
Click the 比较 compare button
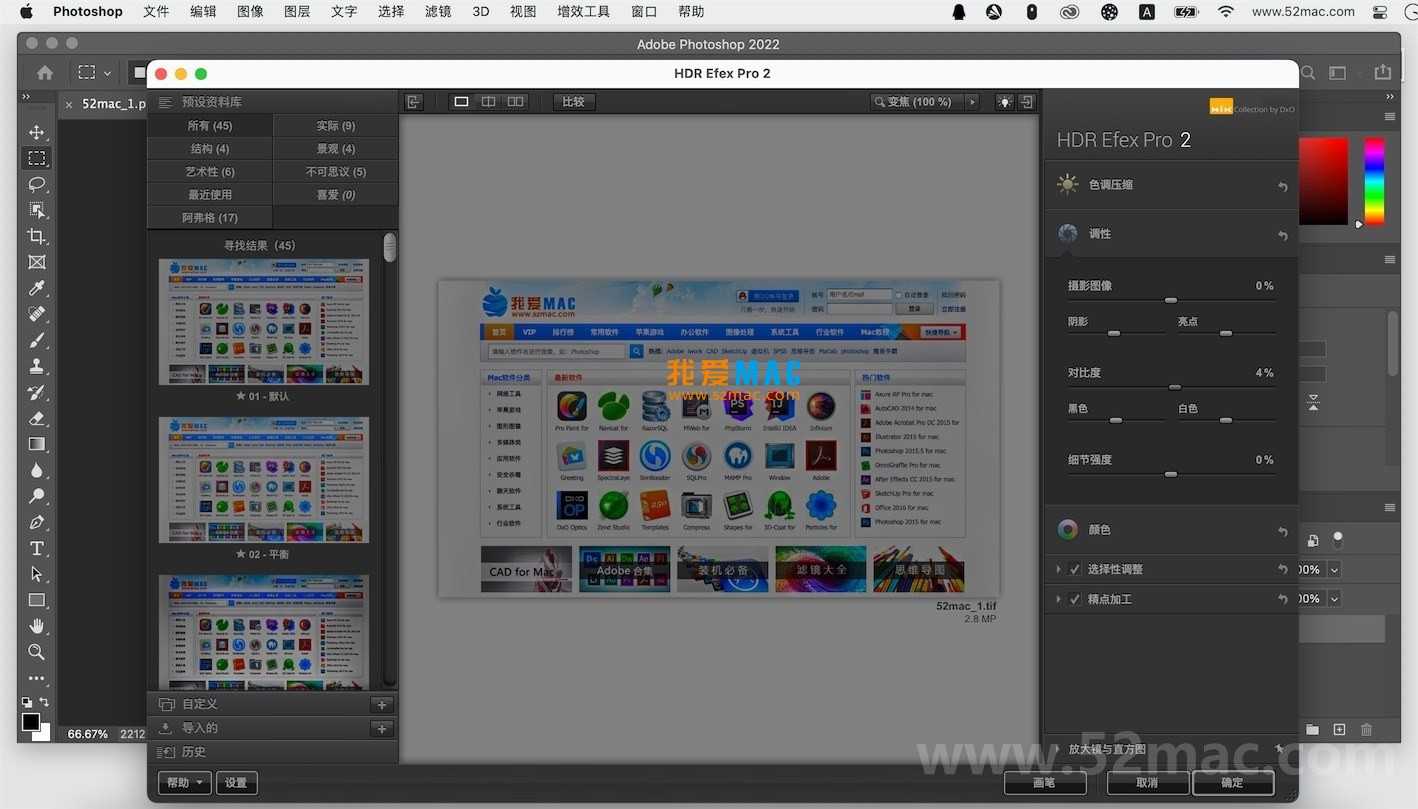click(x=574, y=101)
